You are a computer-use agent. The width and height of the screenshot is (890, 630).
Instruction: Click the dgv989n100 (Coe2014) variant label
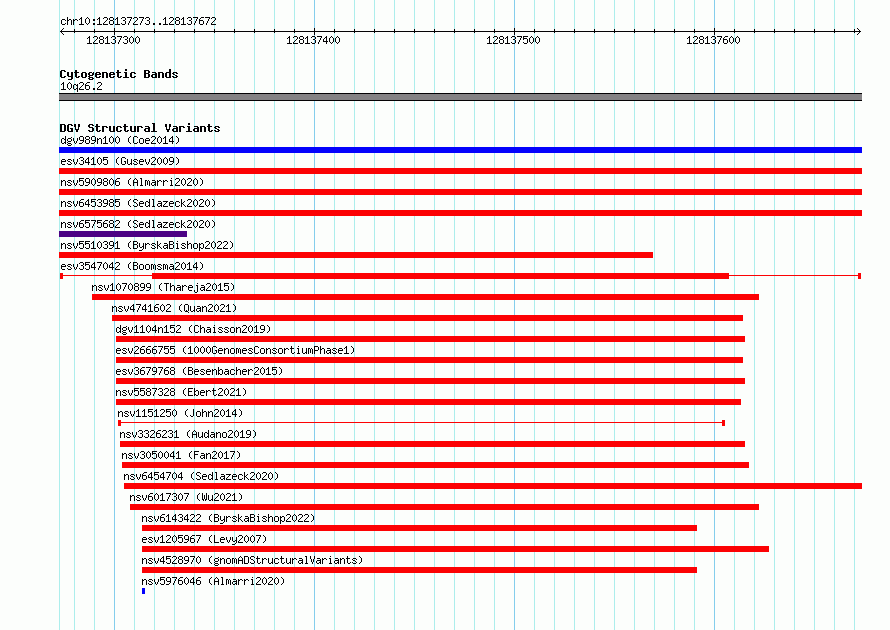coord(120,140)
